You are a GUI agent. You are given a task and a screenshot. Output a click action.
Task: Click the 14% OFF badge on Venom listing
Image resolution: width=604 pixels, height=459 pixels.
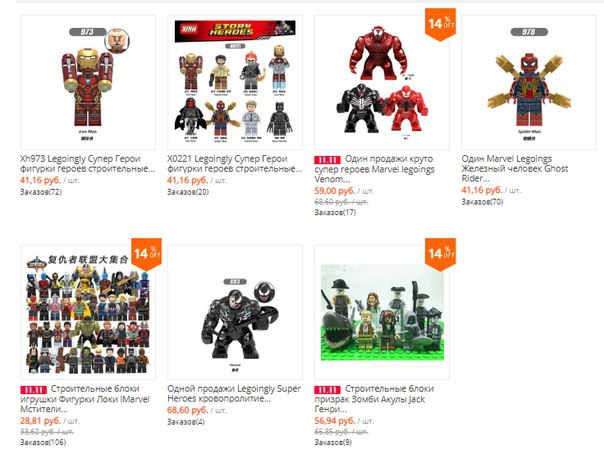click(x=441, y=24)
